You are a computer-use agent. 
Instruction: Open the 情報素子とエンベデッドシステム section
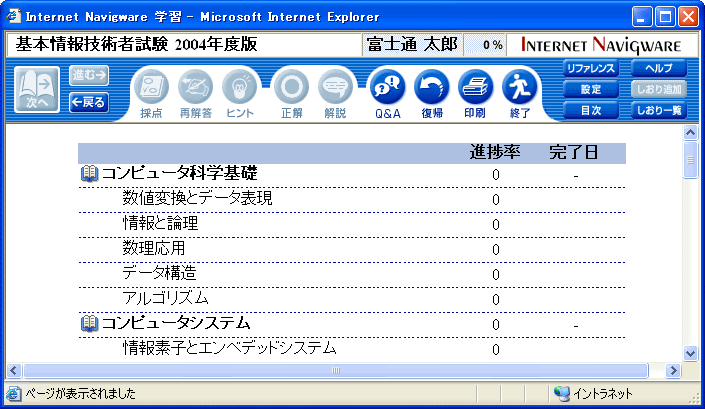click(x=230, y=348)
